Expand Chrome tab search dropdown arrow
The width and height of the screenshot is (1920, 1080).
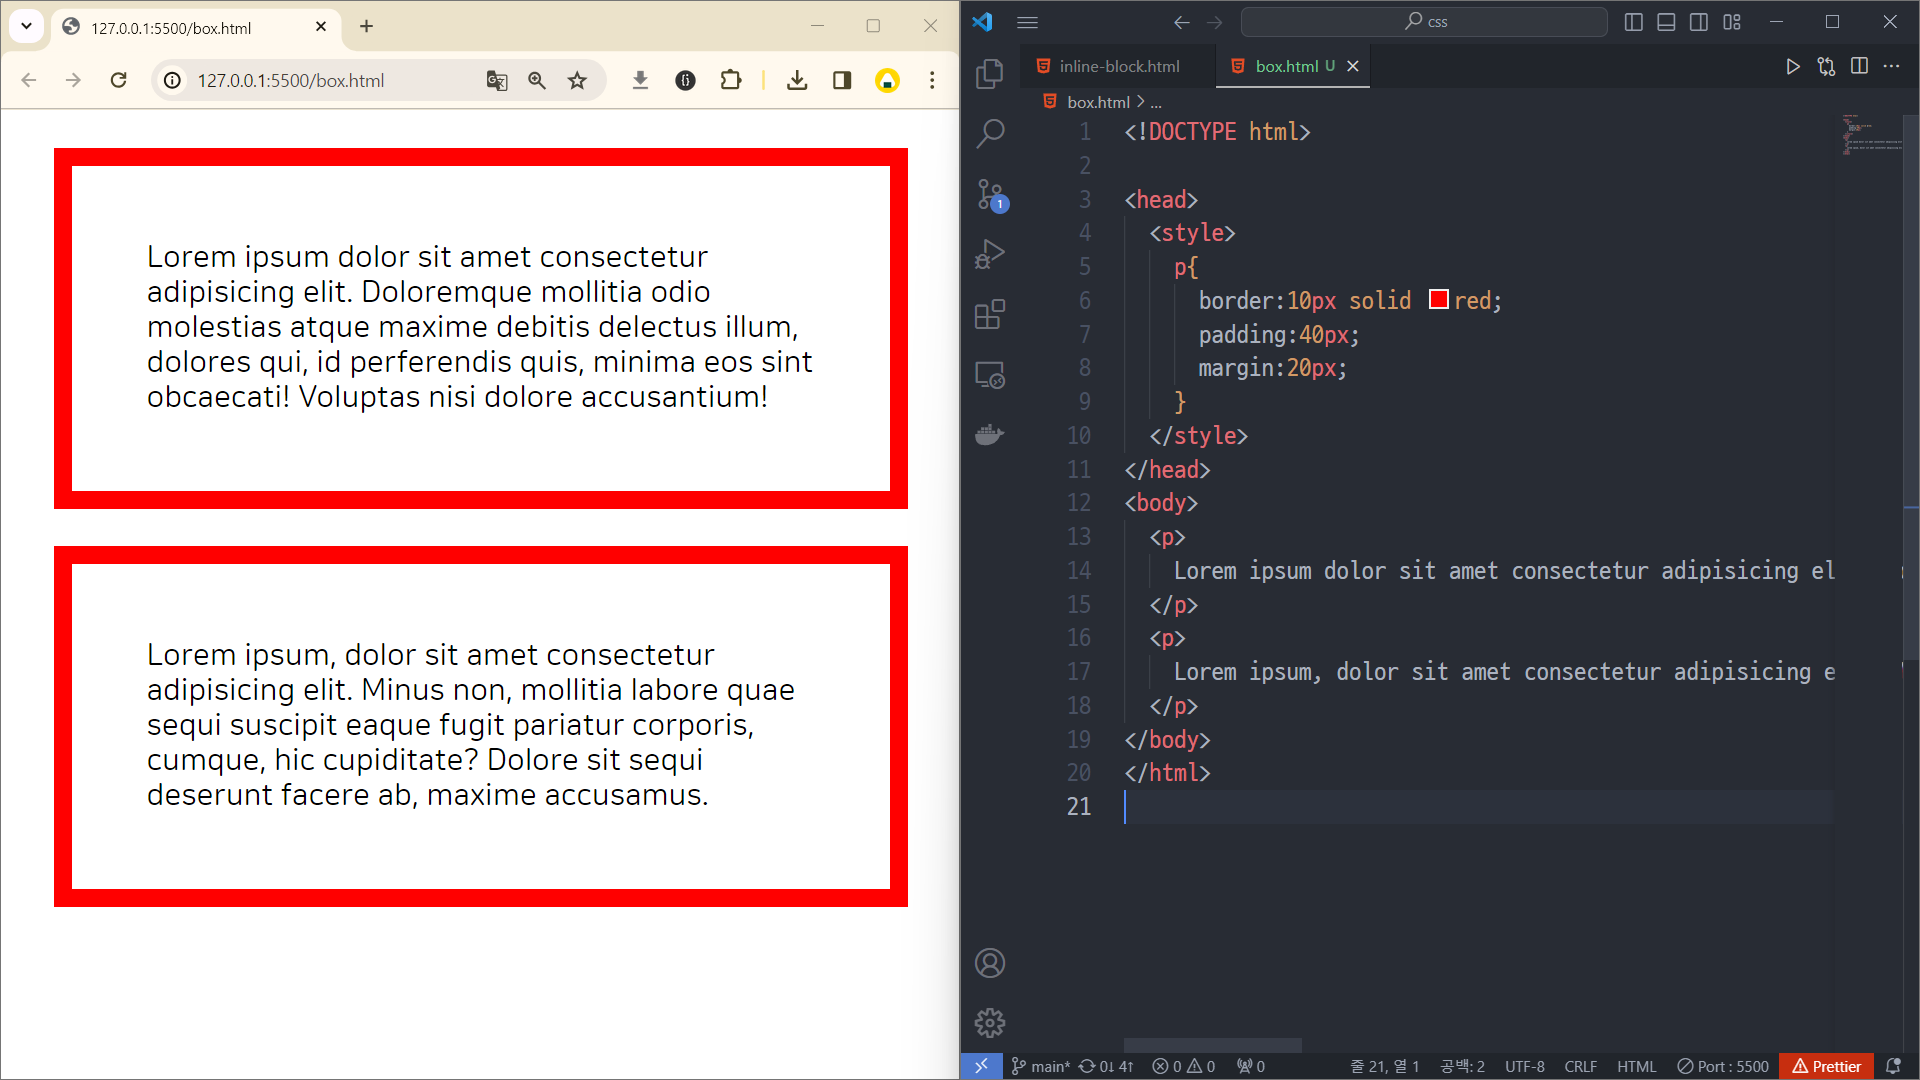coord(27,27)
